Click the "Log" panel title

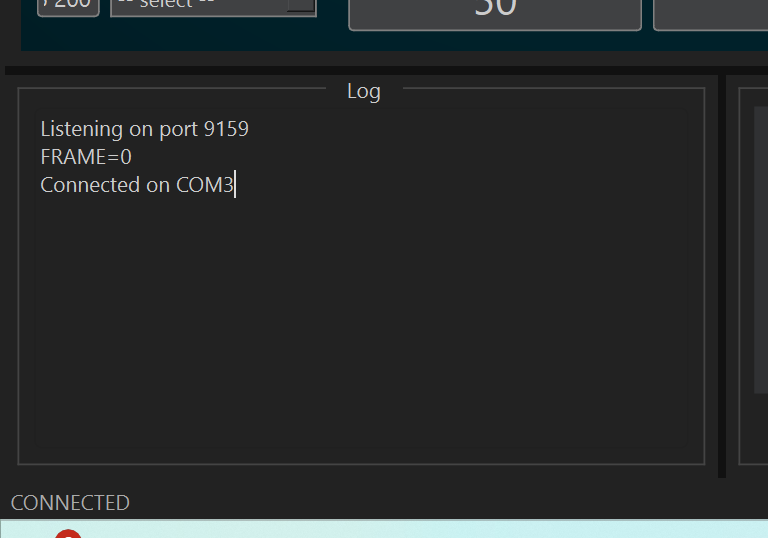point(363,91)
